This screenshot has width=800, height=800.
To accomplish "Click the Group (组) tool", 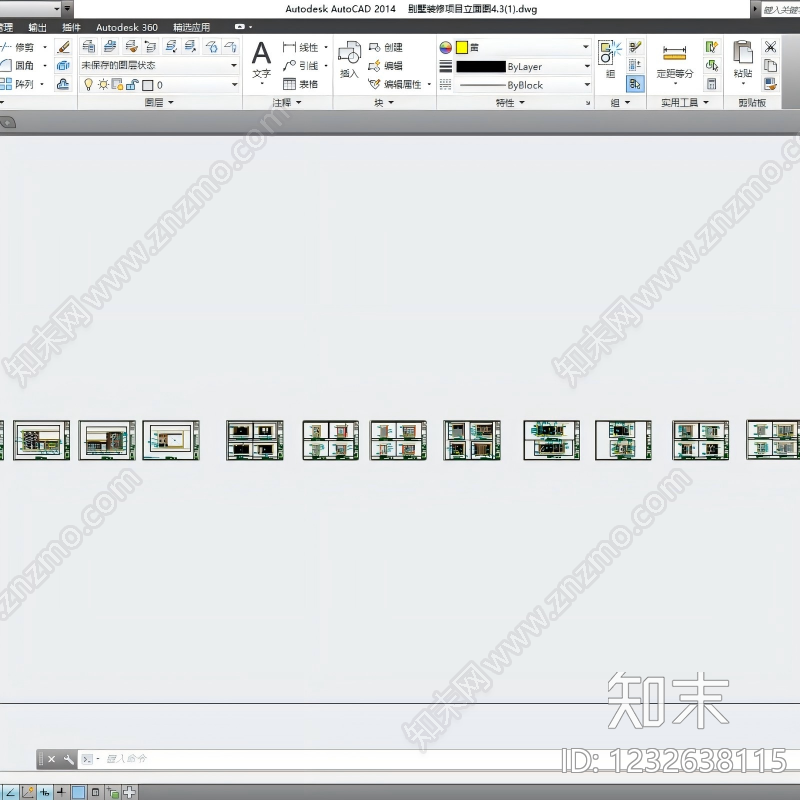I will [610, 60].
